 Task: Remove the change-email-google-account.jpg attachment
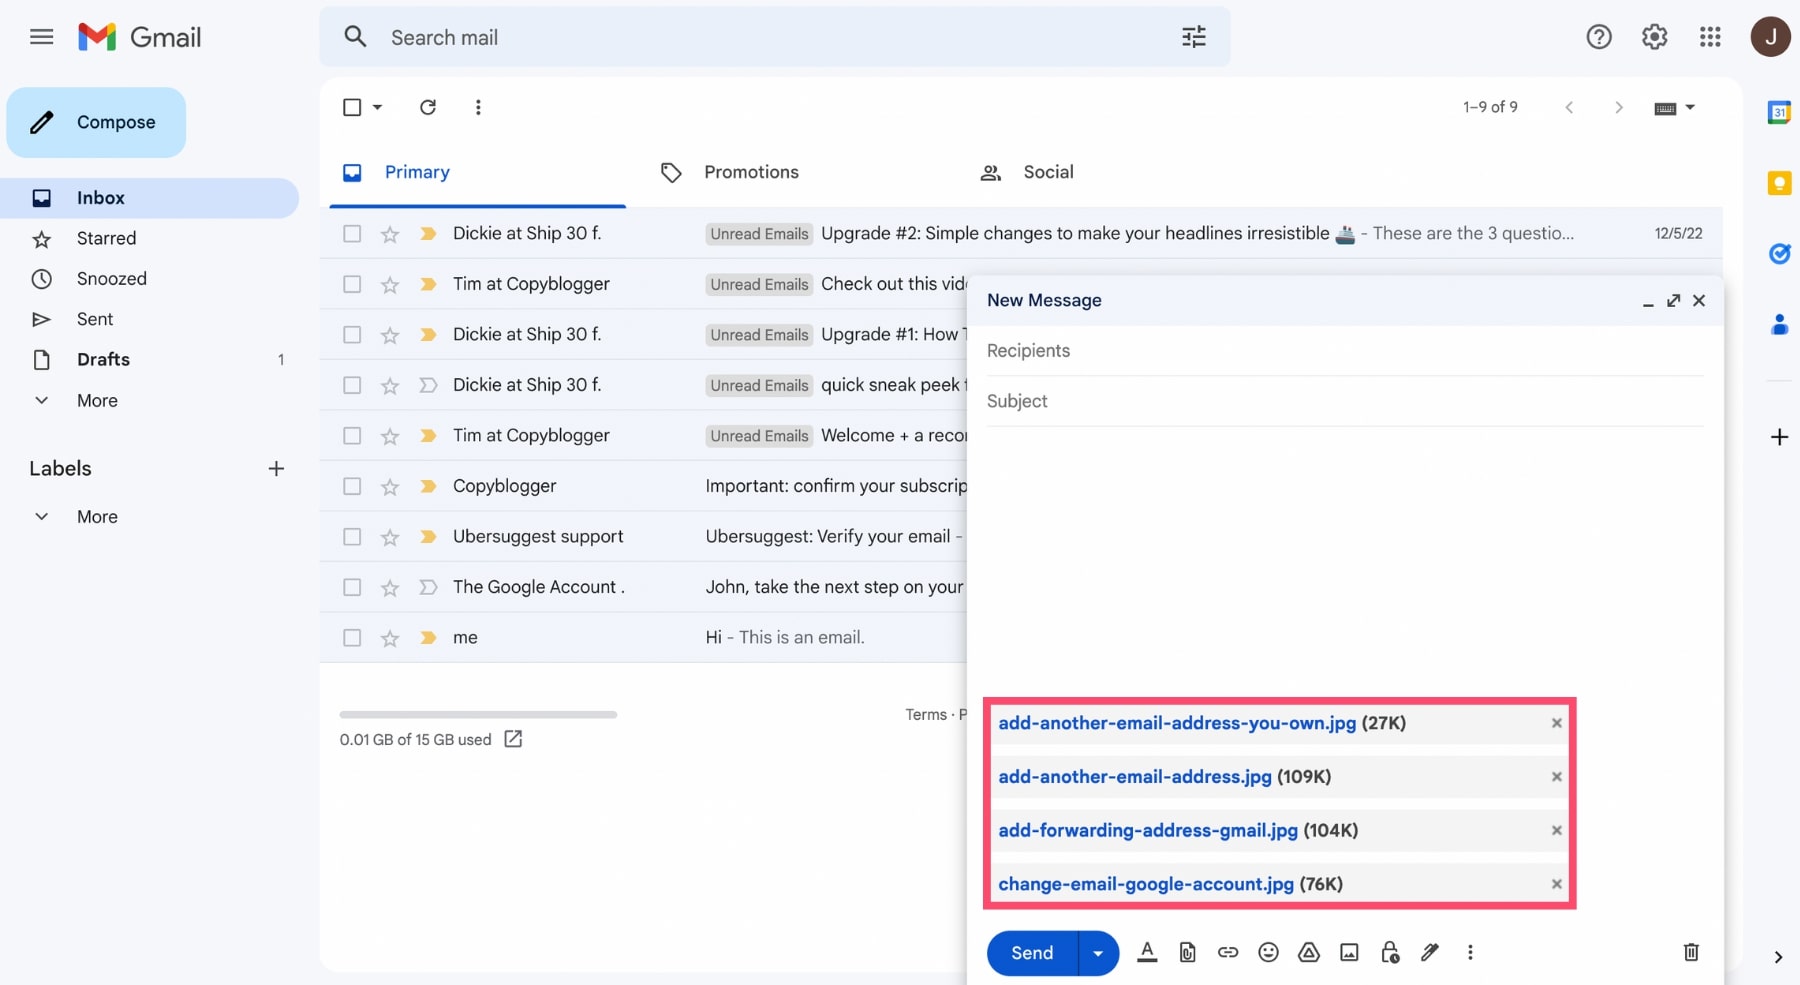tap(1556, 884)
